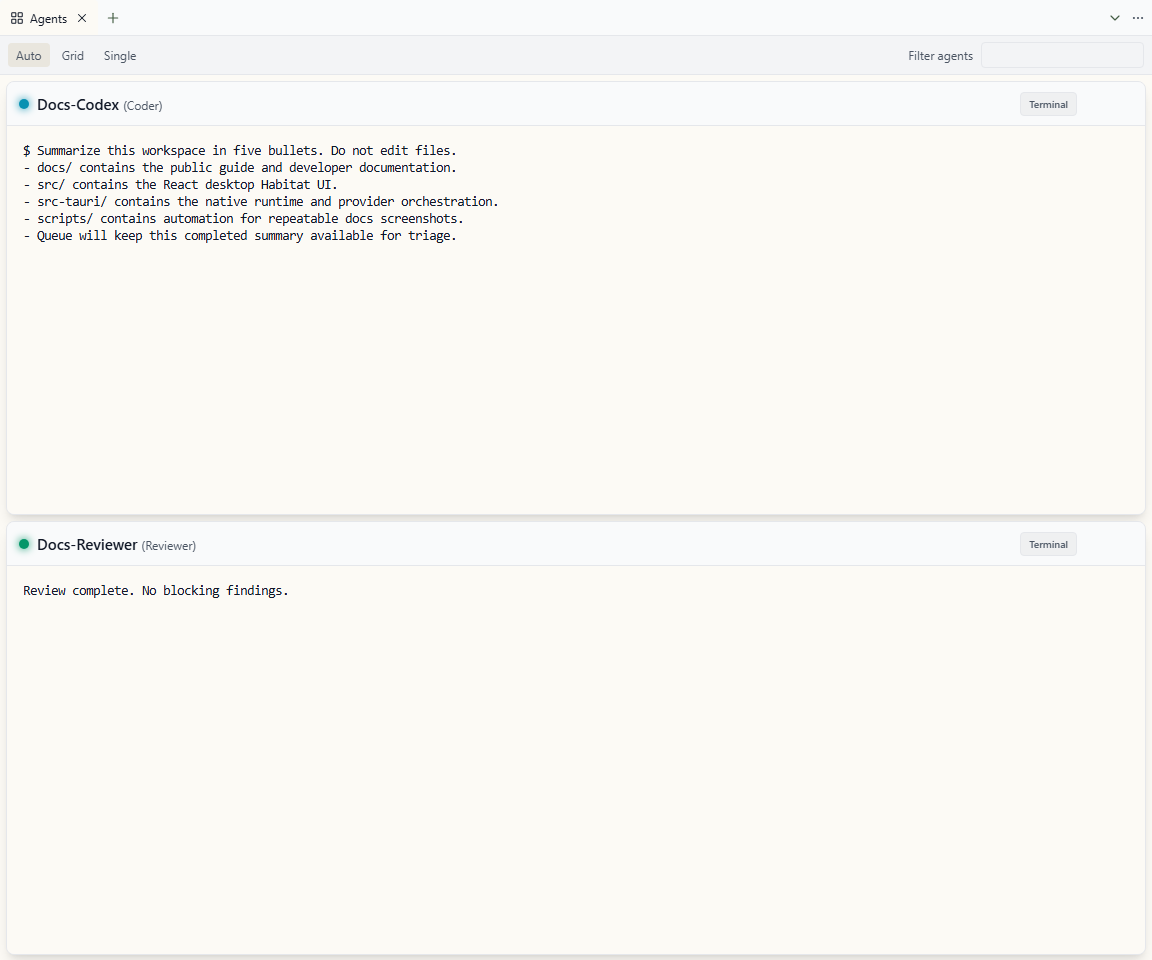The image size is (1152, 960).
Task: Select the Docs-Codex agent title
Action: (78, 105)
